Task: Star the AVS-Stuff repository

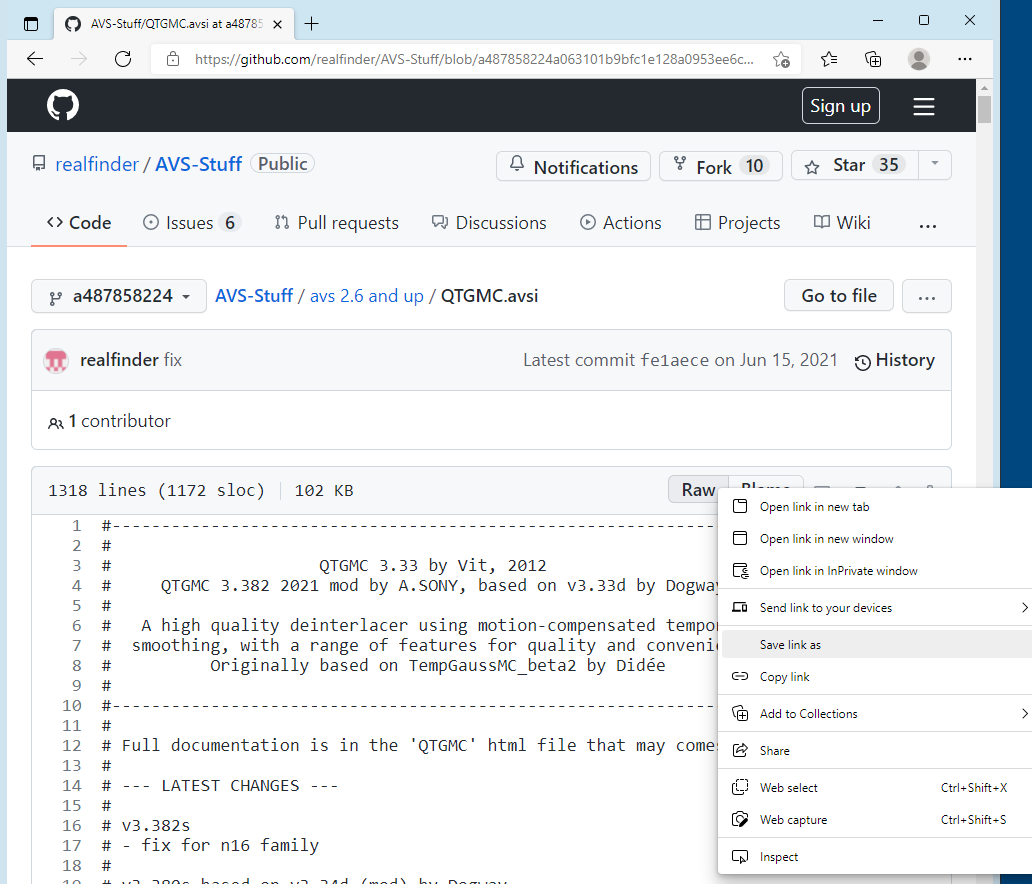Action: (x=854, y=165)
